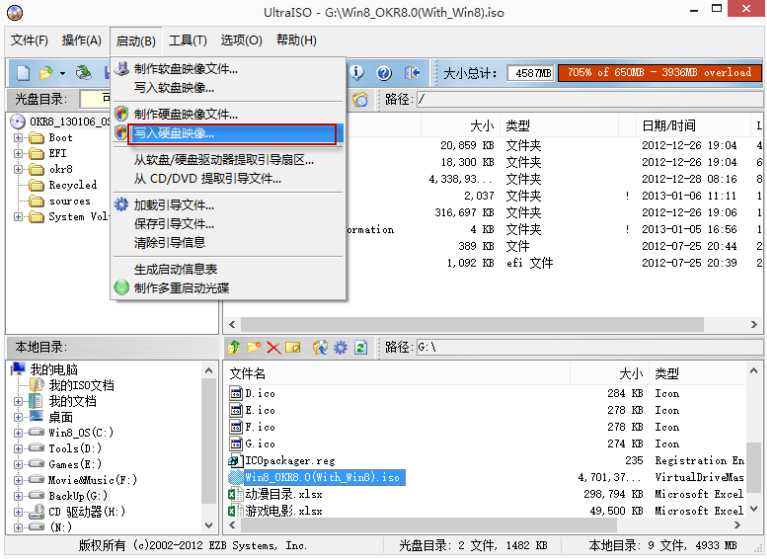The width and height of the screenshot is (767, 559).
Task: Click the rename folder icon in local toolbar
Action: (x=293, y=347)
